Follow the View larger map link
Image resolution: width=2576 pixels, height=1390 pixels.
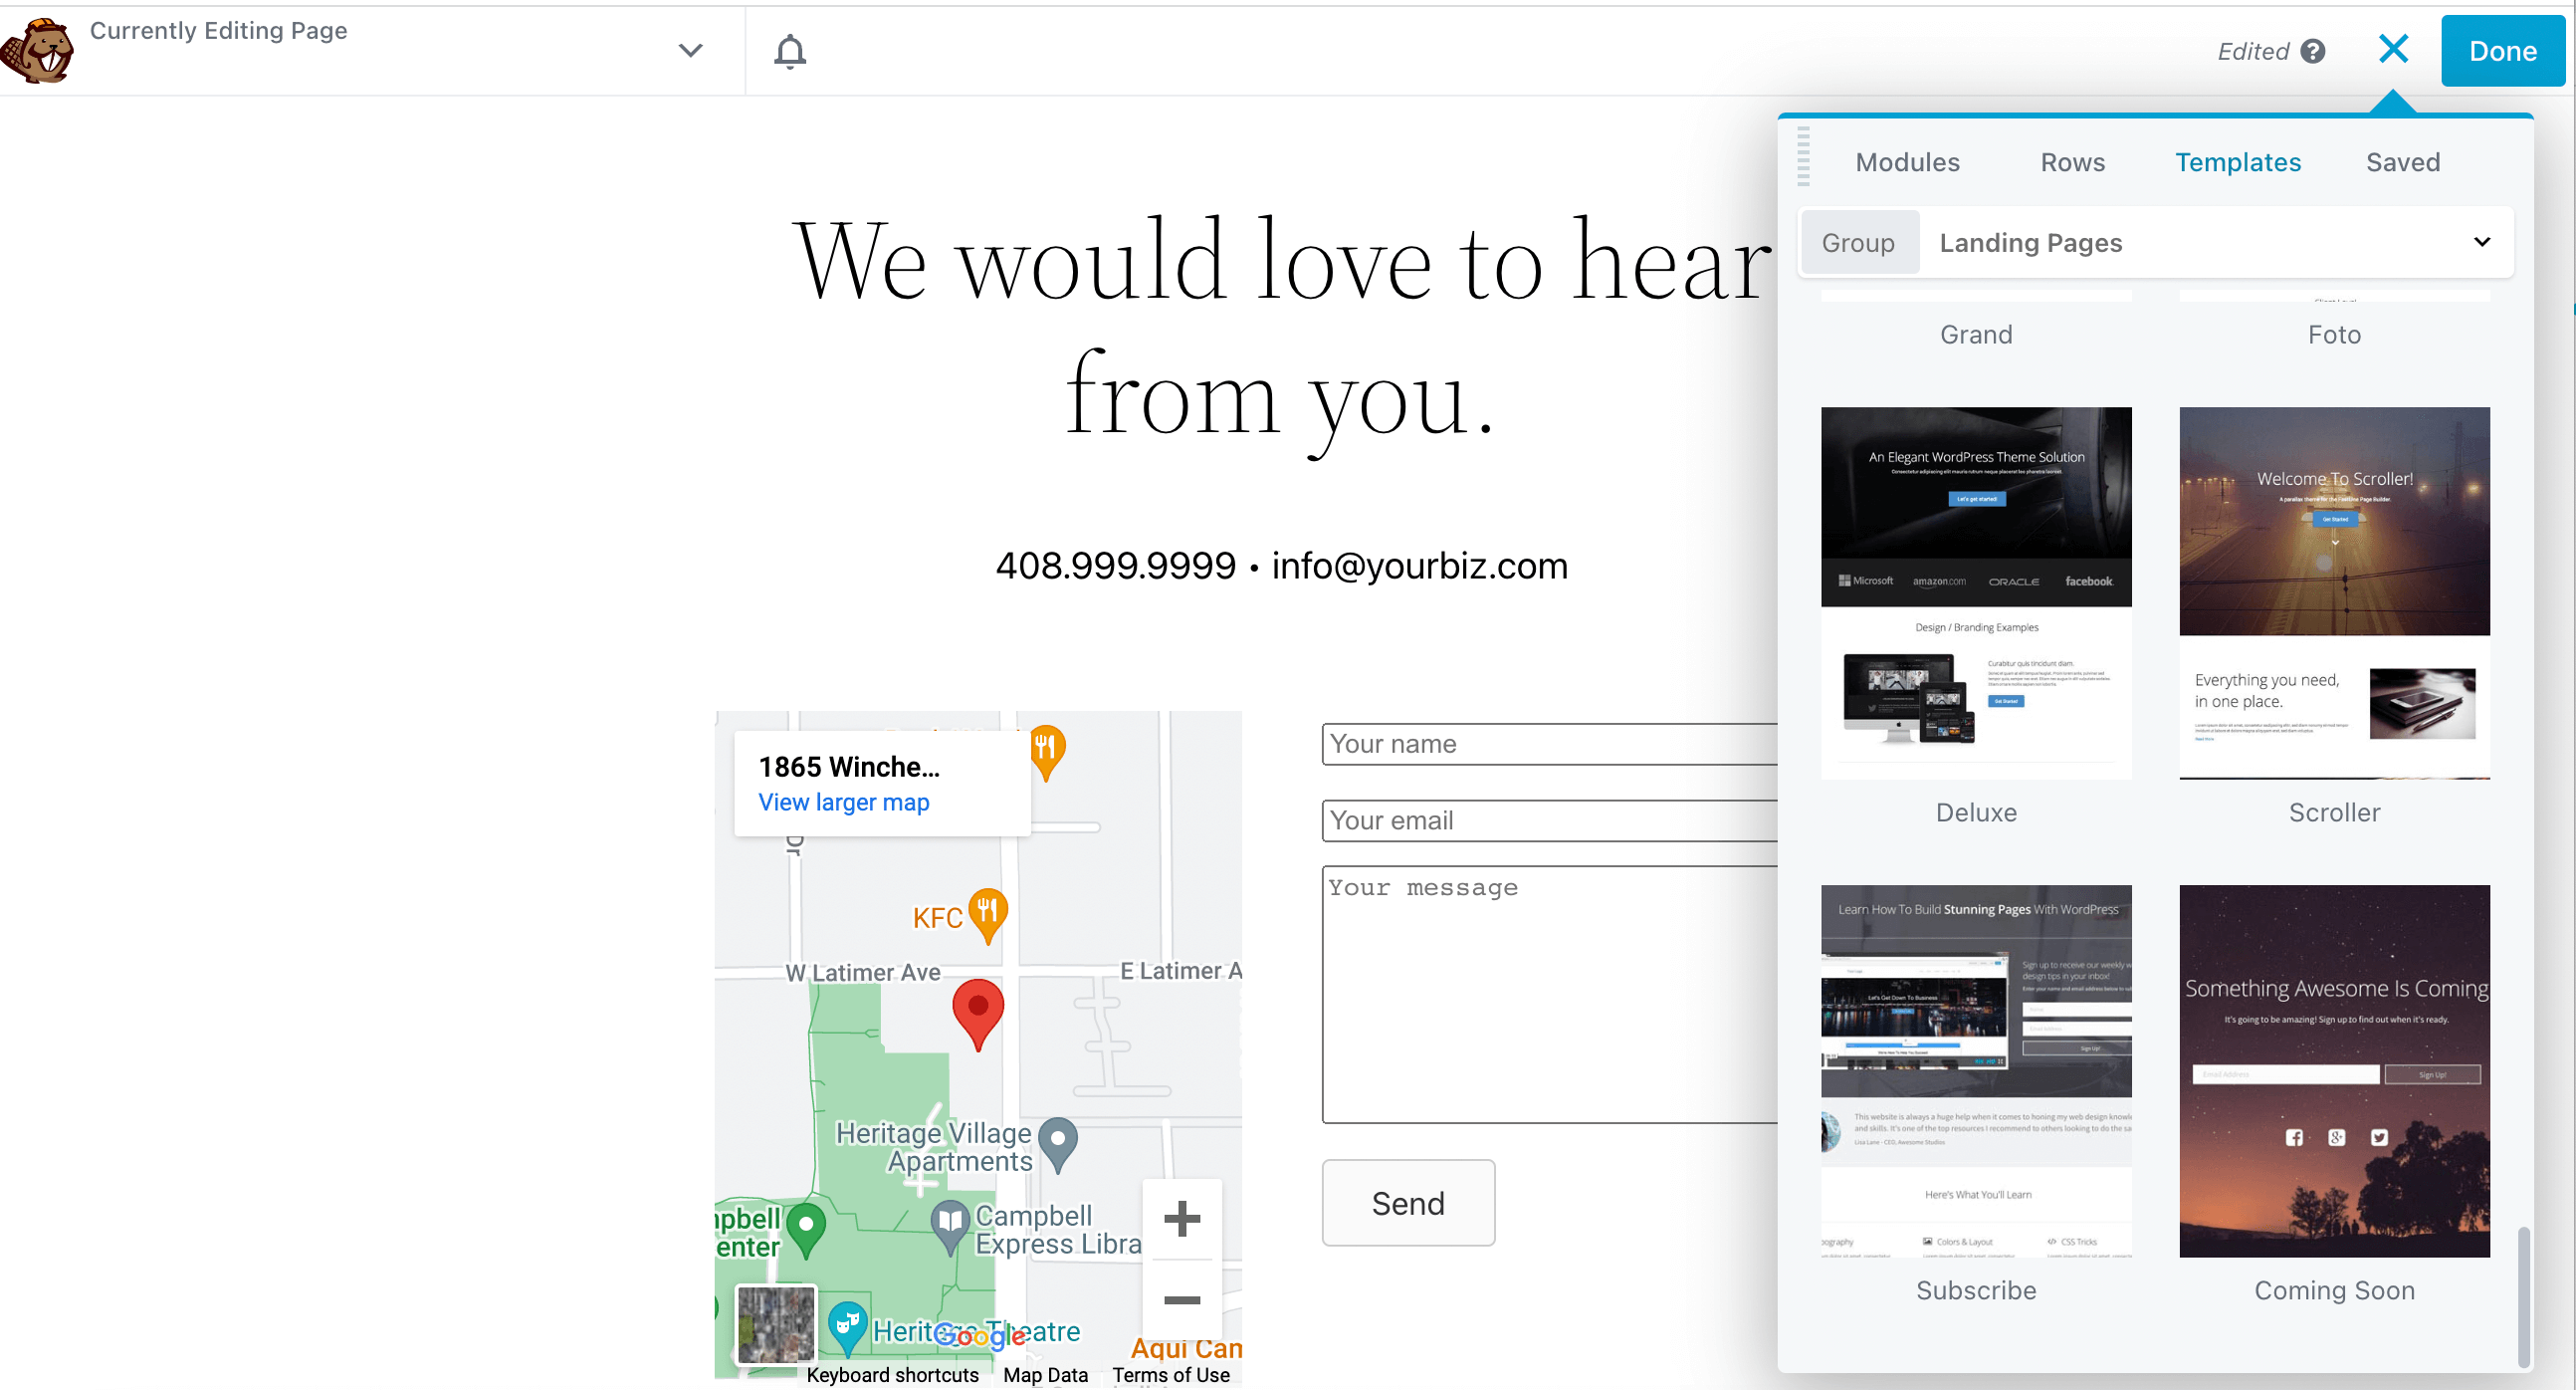(x=843, y=802)
